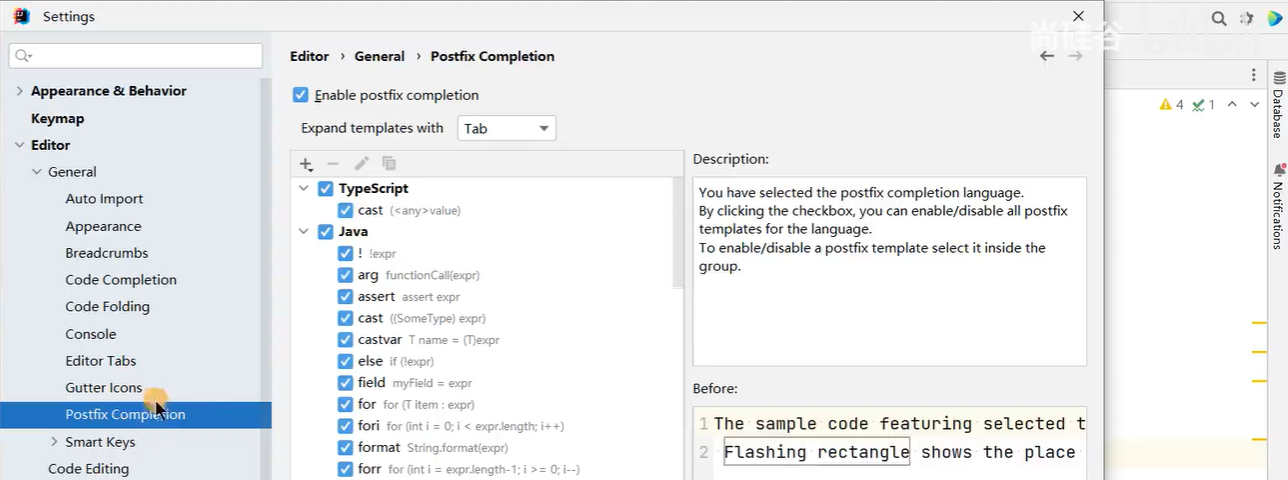Toggle the assert postfix template checkbox
1288x480 pixels.
tap(345, 297)
